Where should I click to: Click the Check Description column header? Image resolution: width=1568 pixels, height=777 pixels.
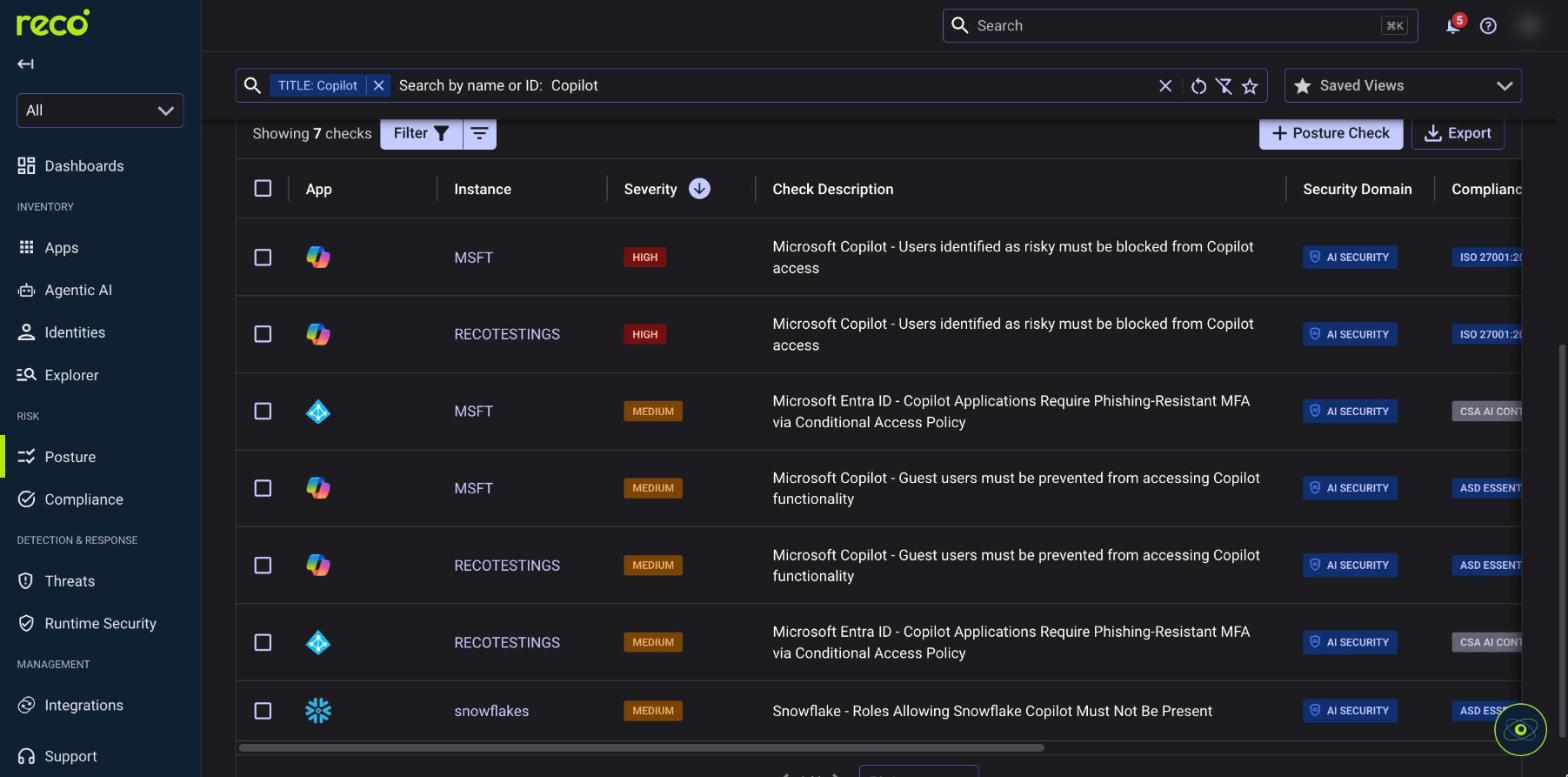(x=833, y=189)
